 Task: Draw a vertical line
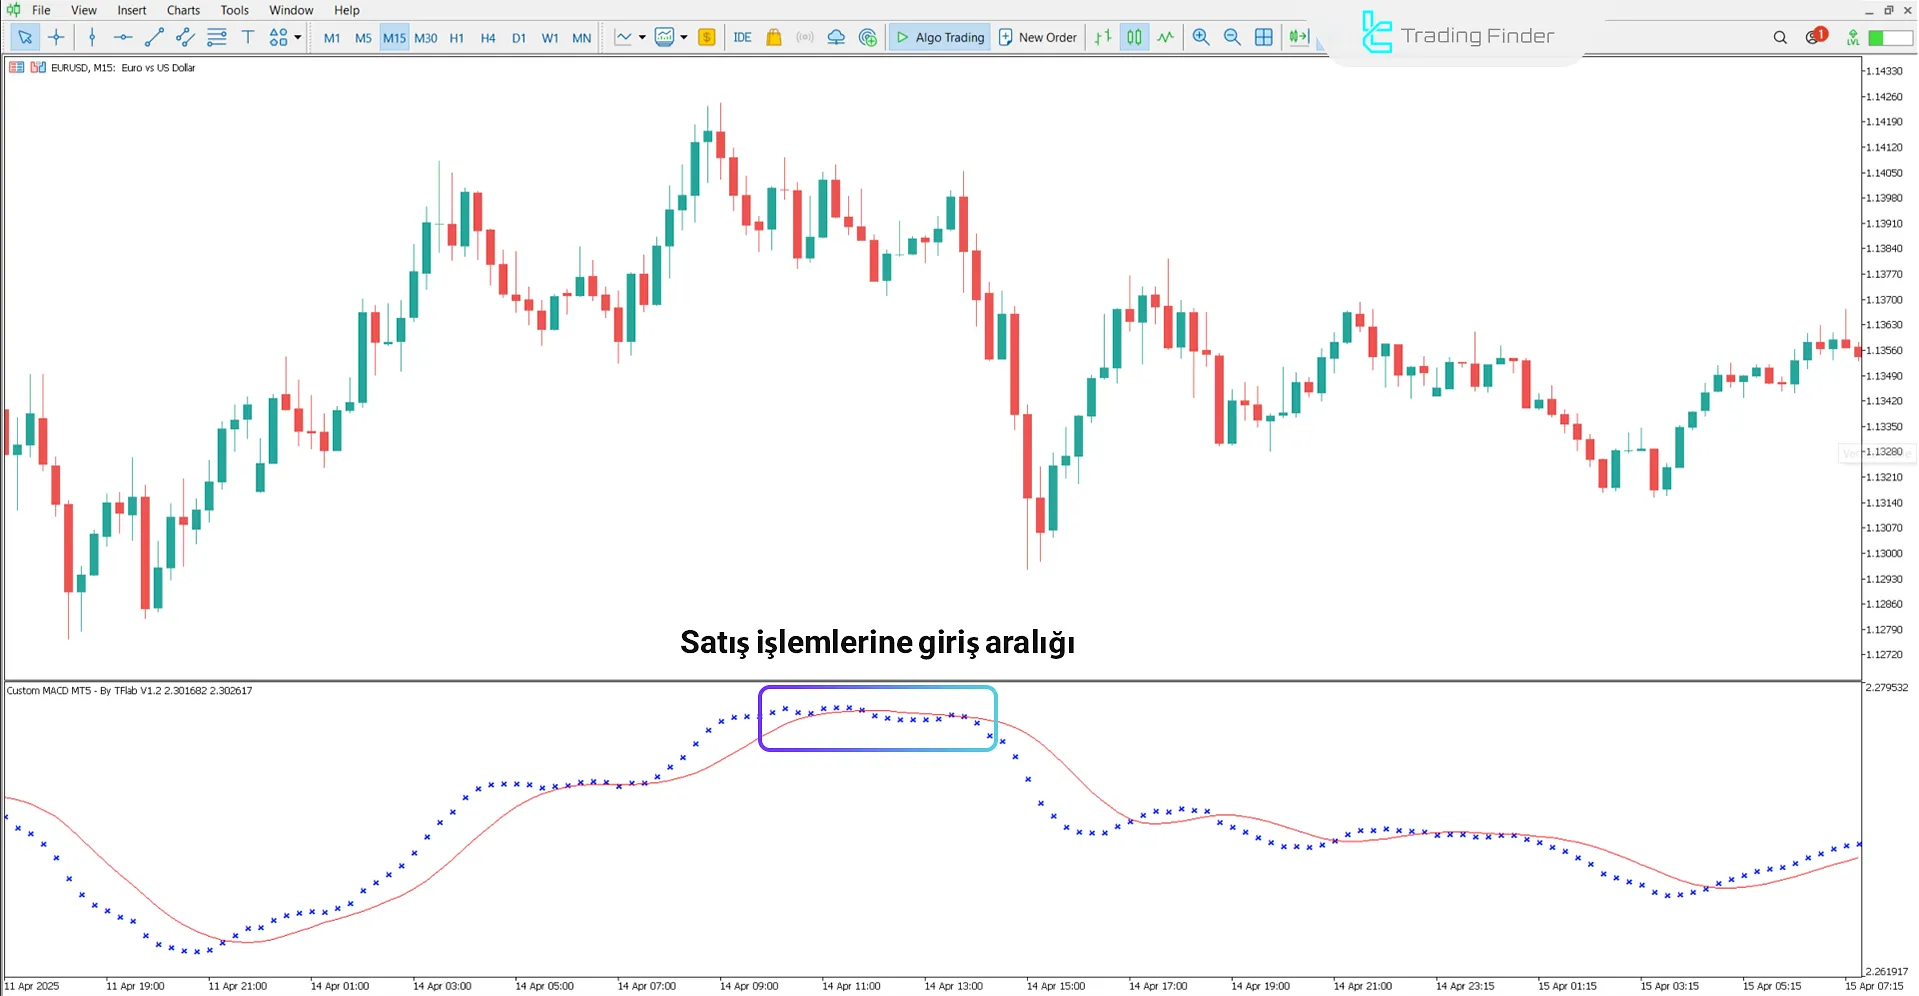(92, 37)
